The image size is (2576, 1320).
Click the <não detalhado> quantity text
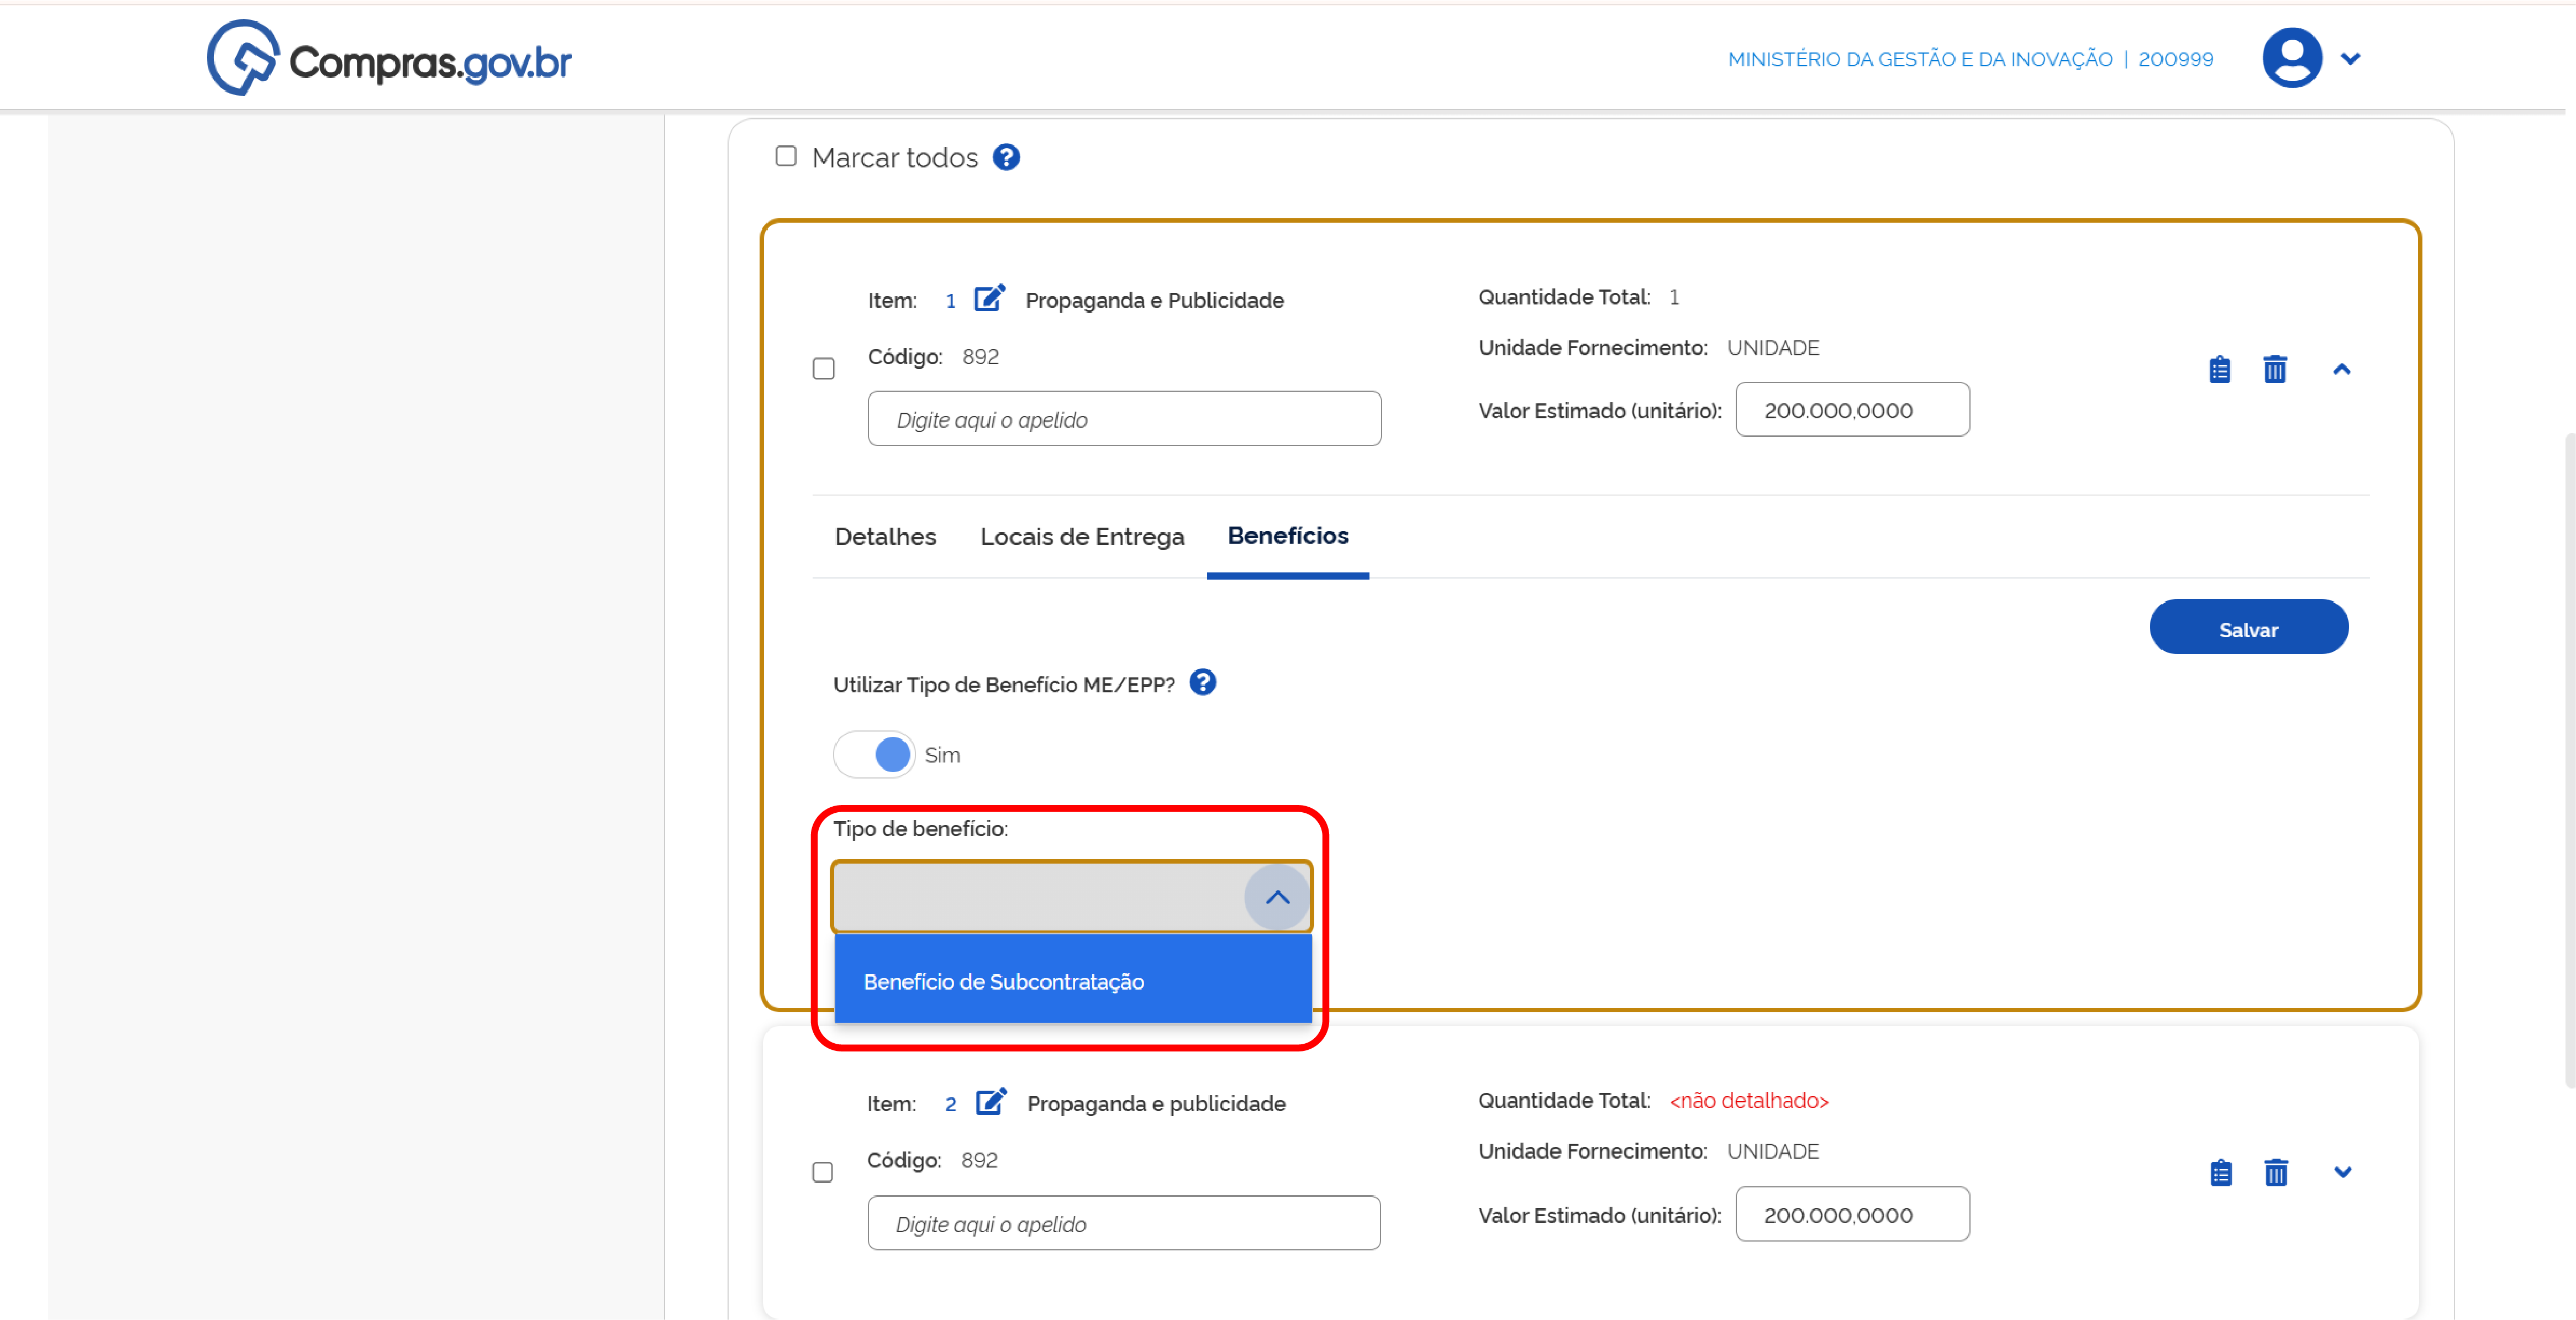(x=1748, y=1100)
